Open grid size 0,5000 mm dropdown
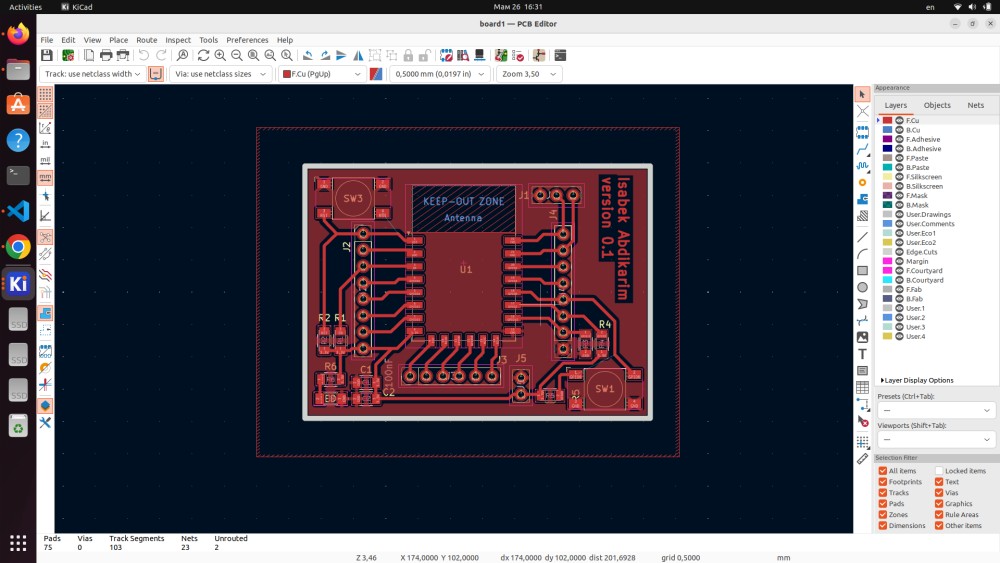1000x563 pixels. (439, 74)
